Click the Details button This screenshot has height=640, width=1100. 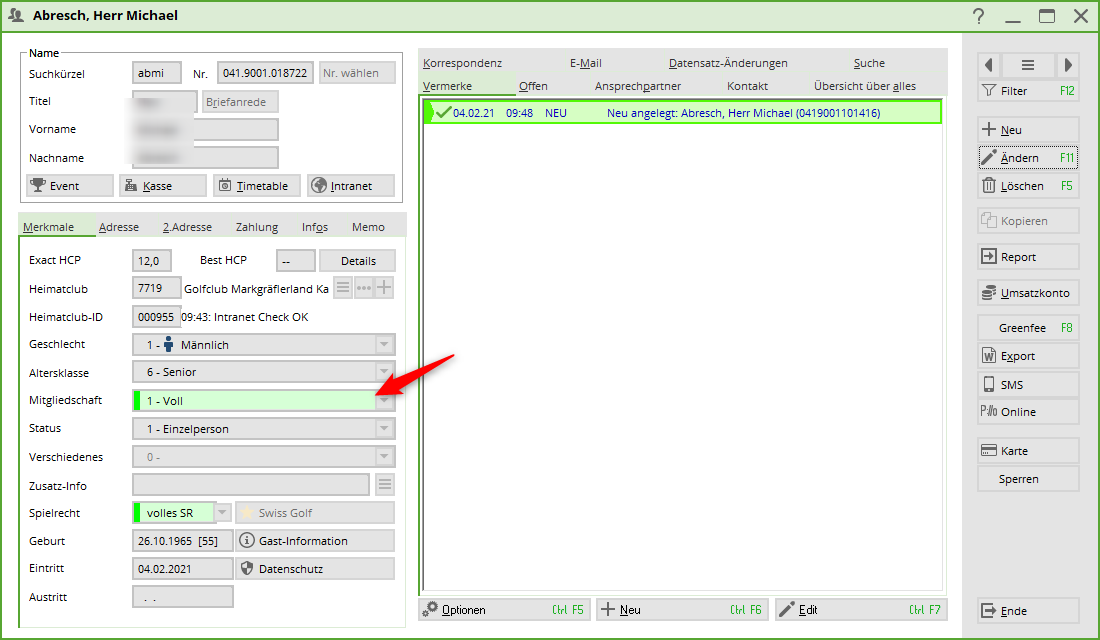[x=358, y=261]
